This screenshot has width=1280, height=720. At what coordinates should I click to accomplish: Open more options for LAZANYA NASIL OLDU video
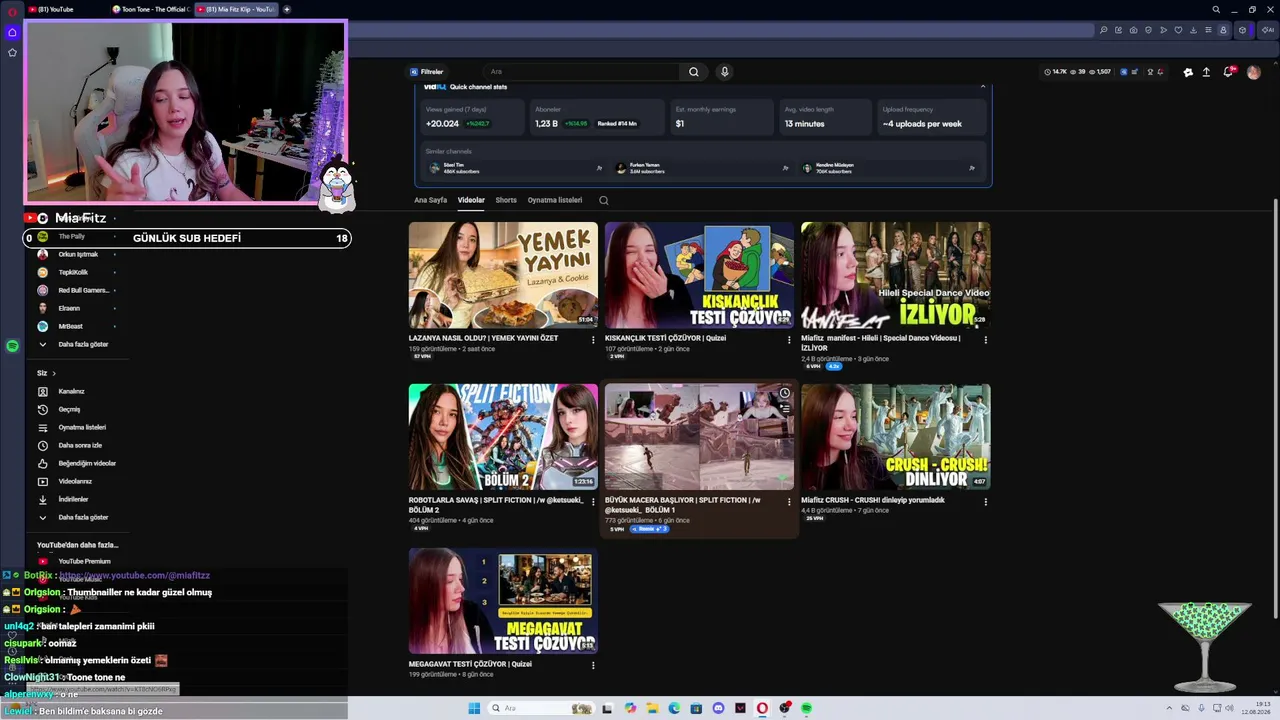(593, 340)
